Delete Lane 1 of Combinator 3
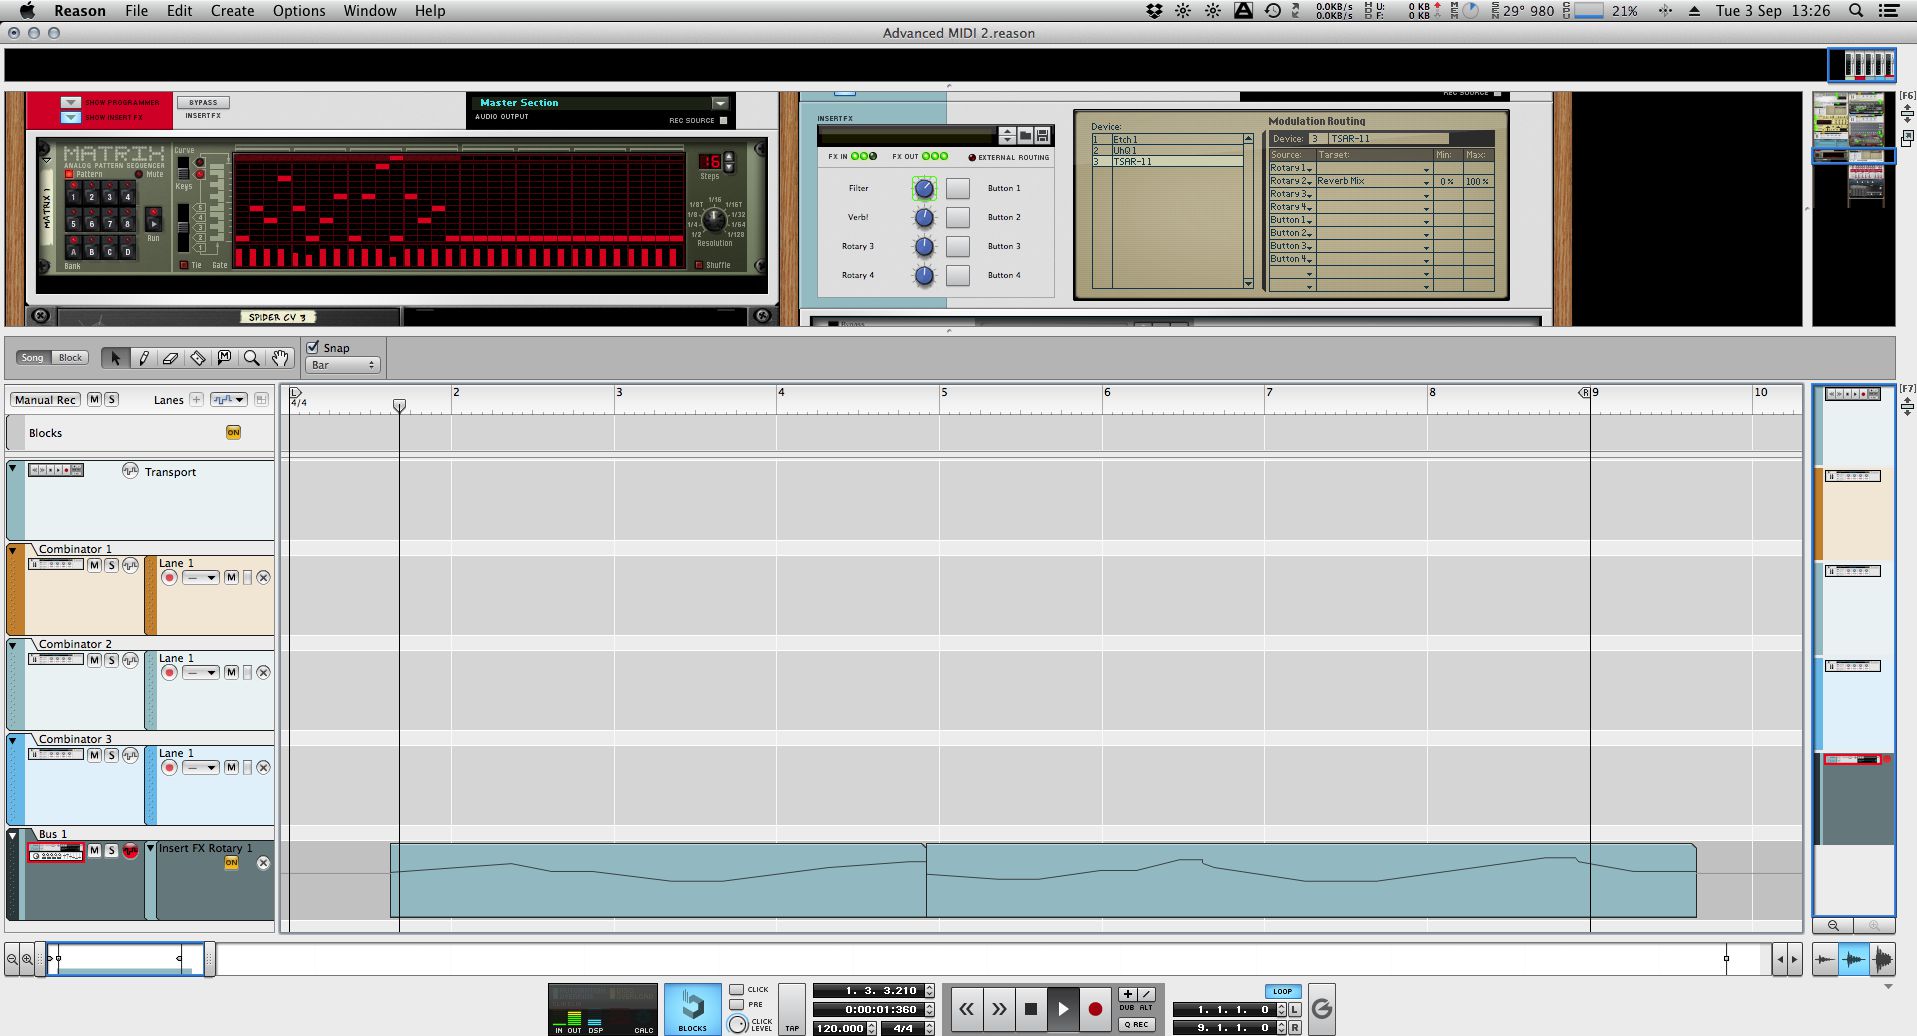 tap(263, 767)
